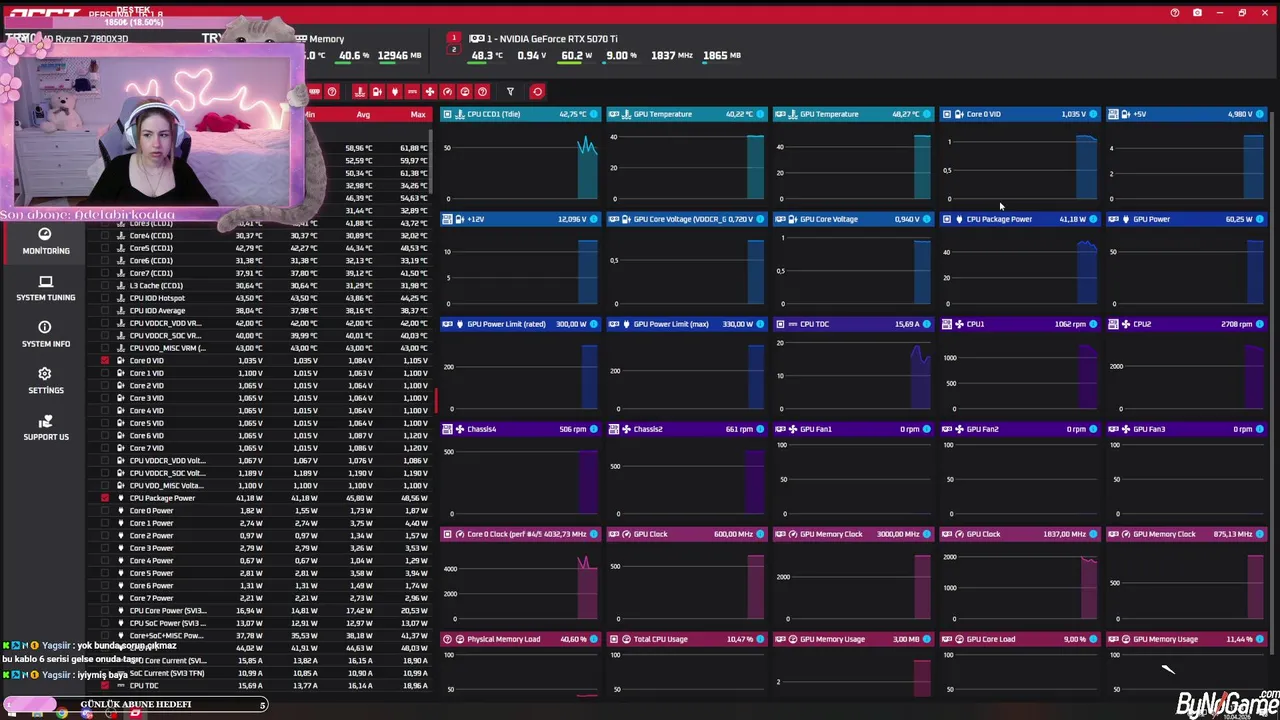
Task: Open info for Total CPU Usage graph
Action: 760,639
